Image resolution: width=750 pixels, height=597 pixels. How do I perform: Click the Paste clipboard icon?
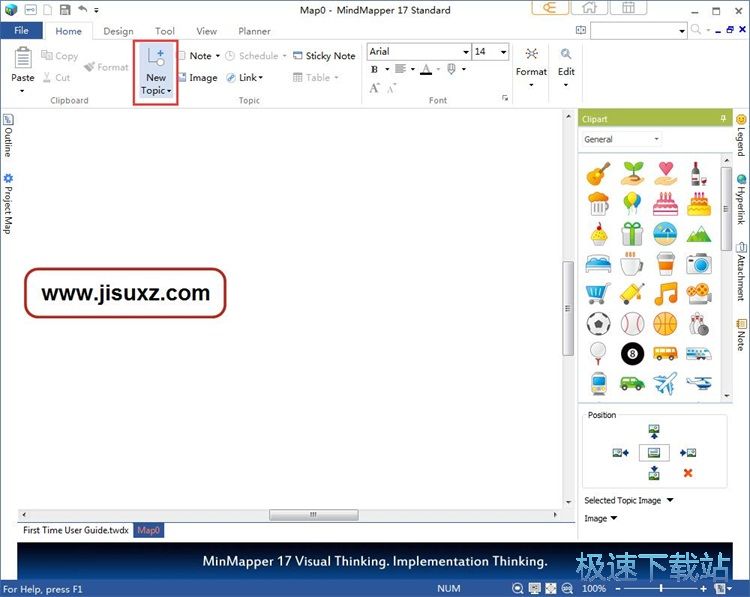[x=22, y=58]
